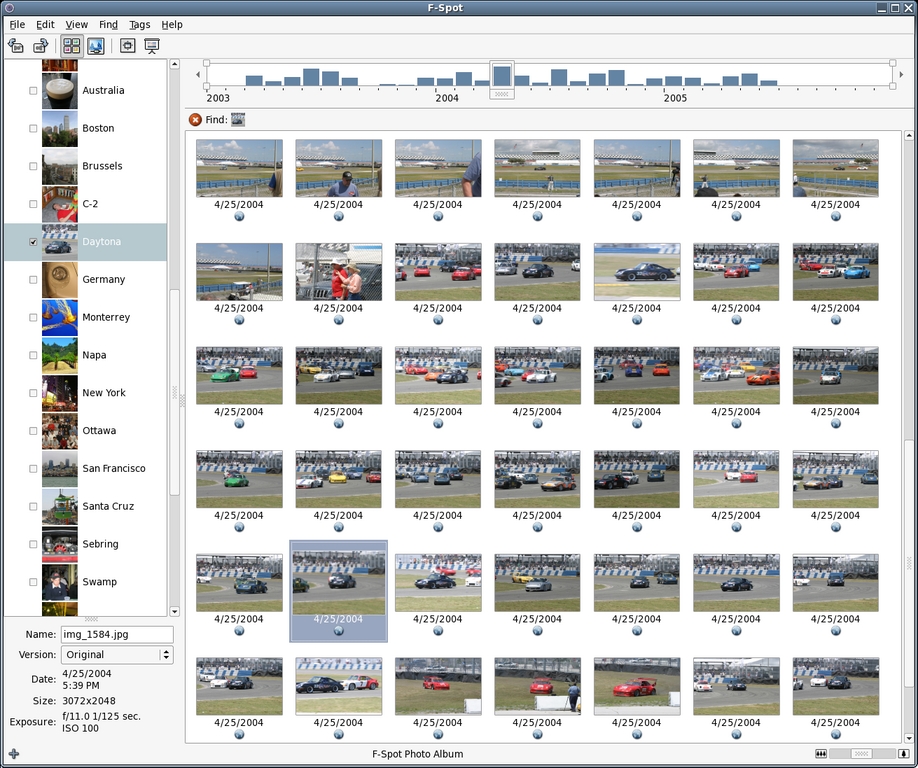
Task: Start the slideshow from the toolbar
Action: [x=152, y=46]
